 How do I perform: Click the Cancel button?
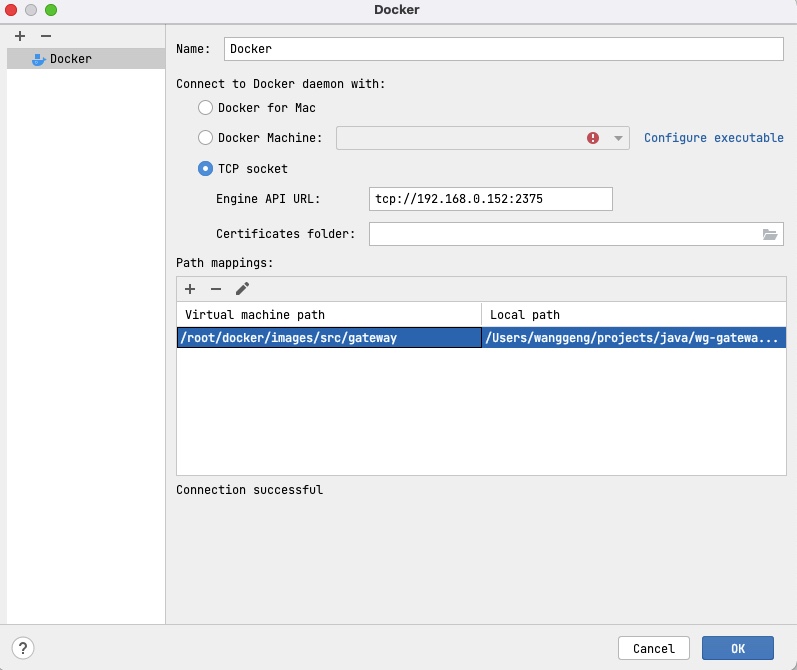(654, 648)
